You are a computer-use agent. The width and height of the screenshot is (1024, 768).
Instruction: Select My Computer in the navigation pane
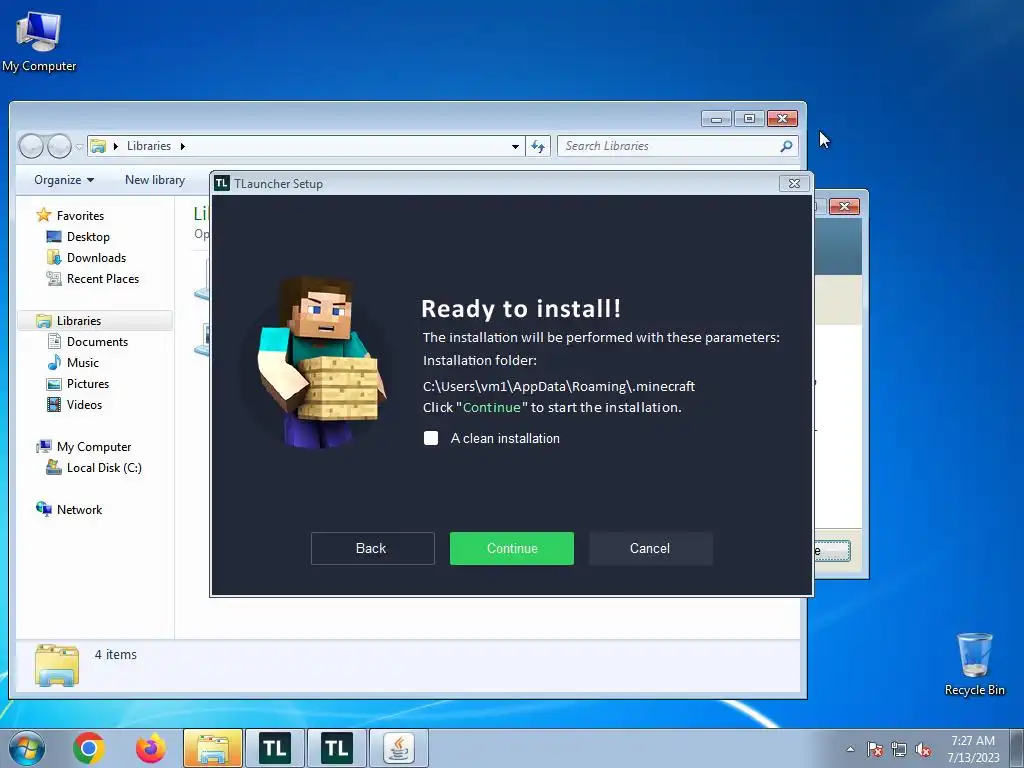tap(93, 447)
